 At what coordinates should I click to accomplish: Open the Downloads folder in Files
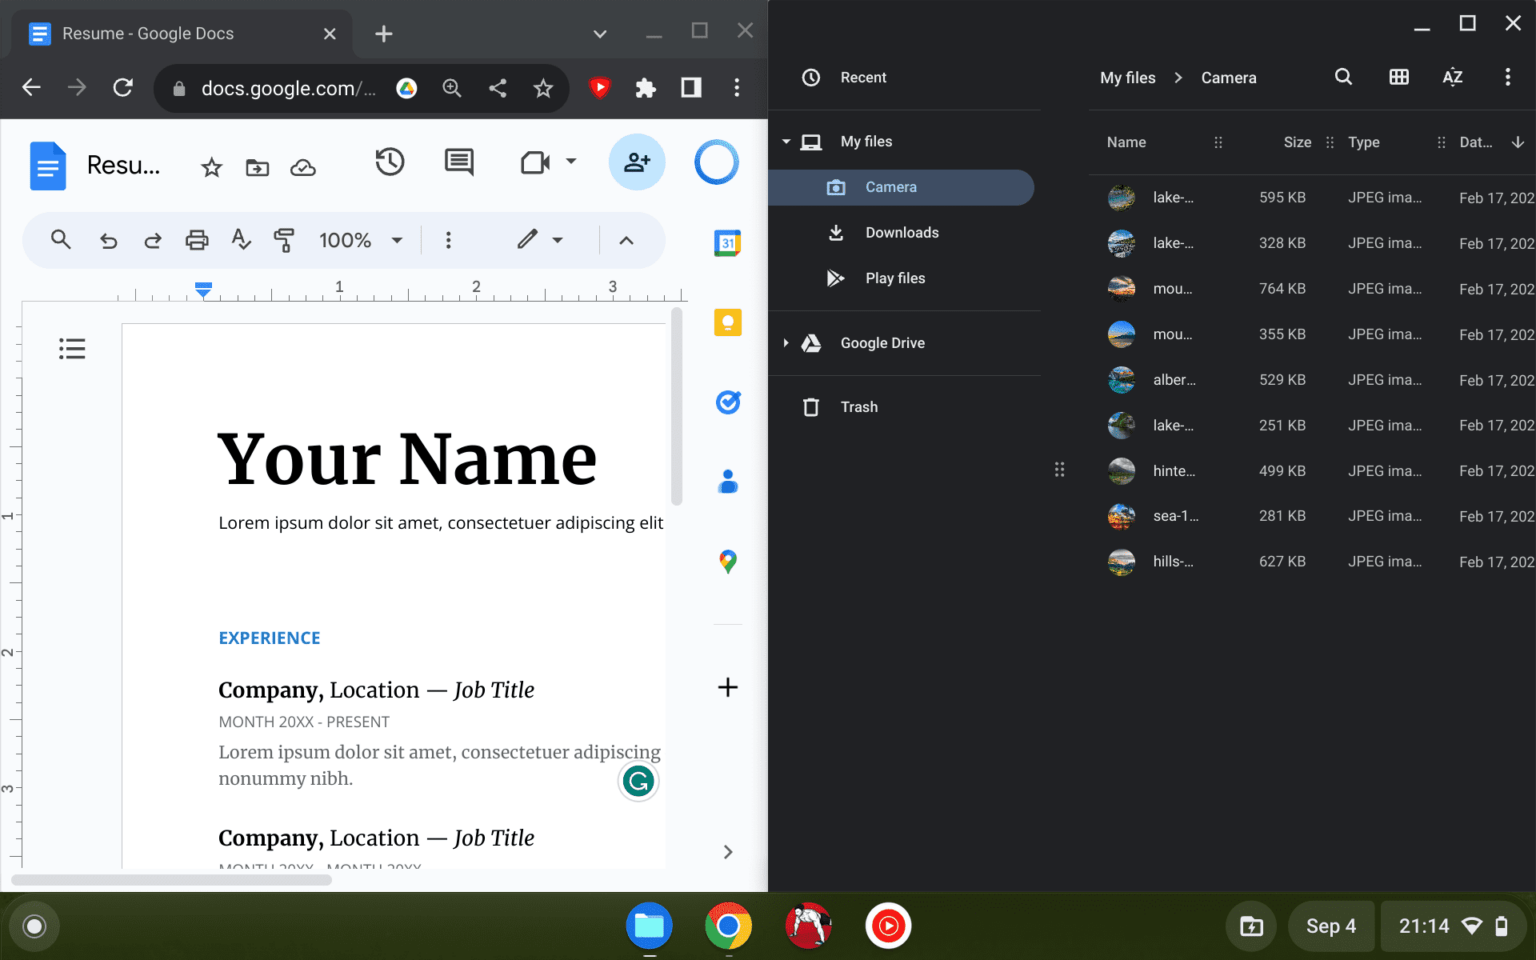coord(901,232)
